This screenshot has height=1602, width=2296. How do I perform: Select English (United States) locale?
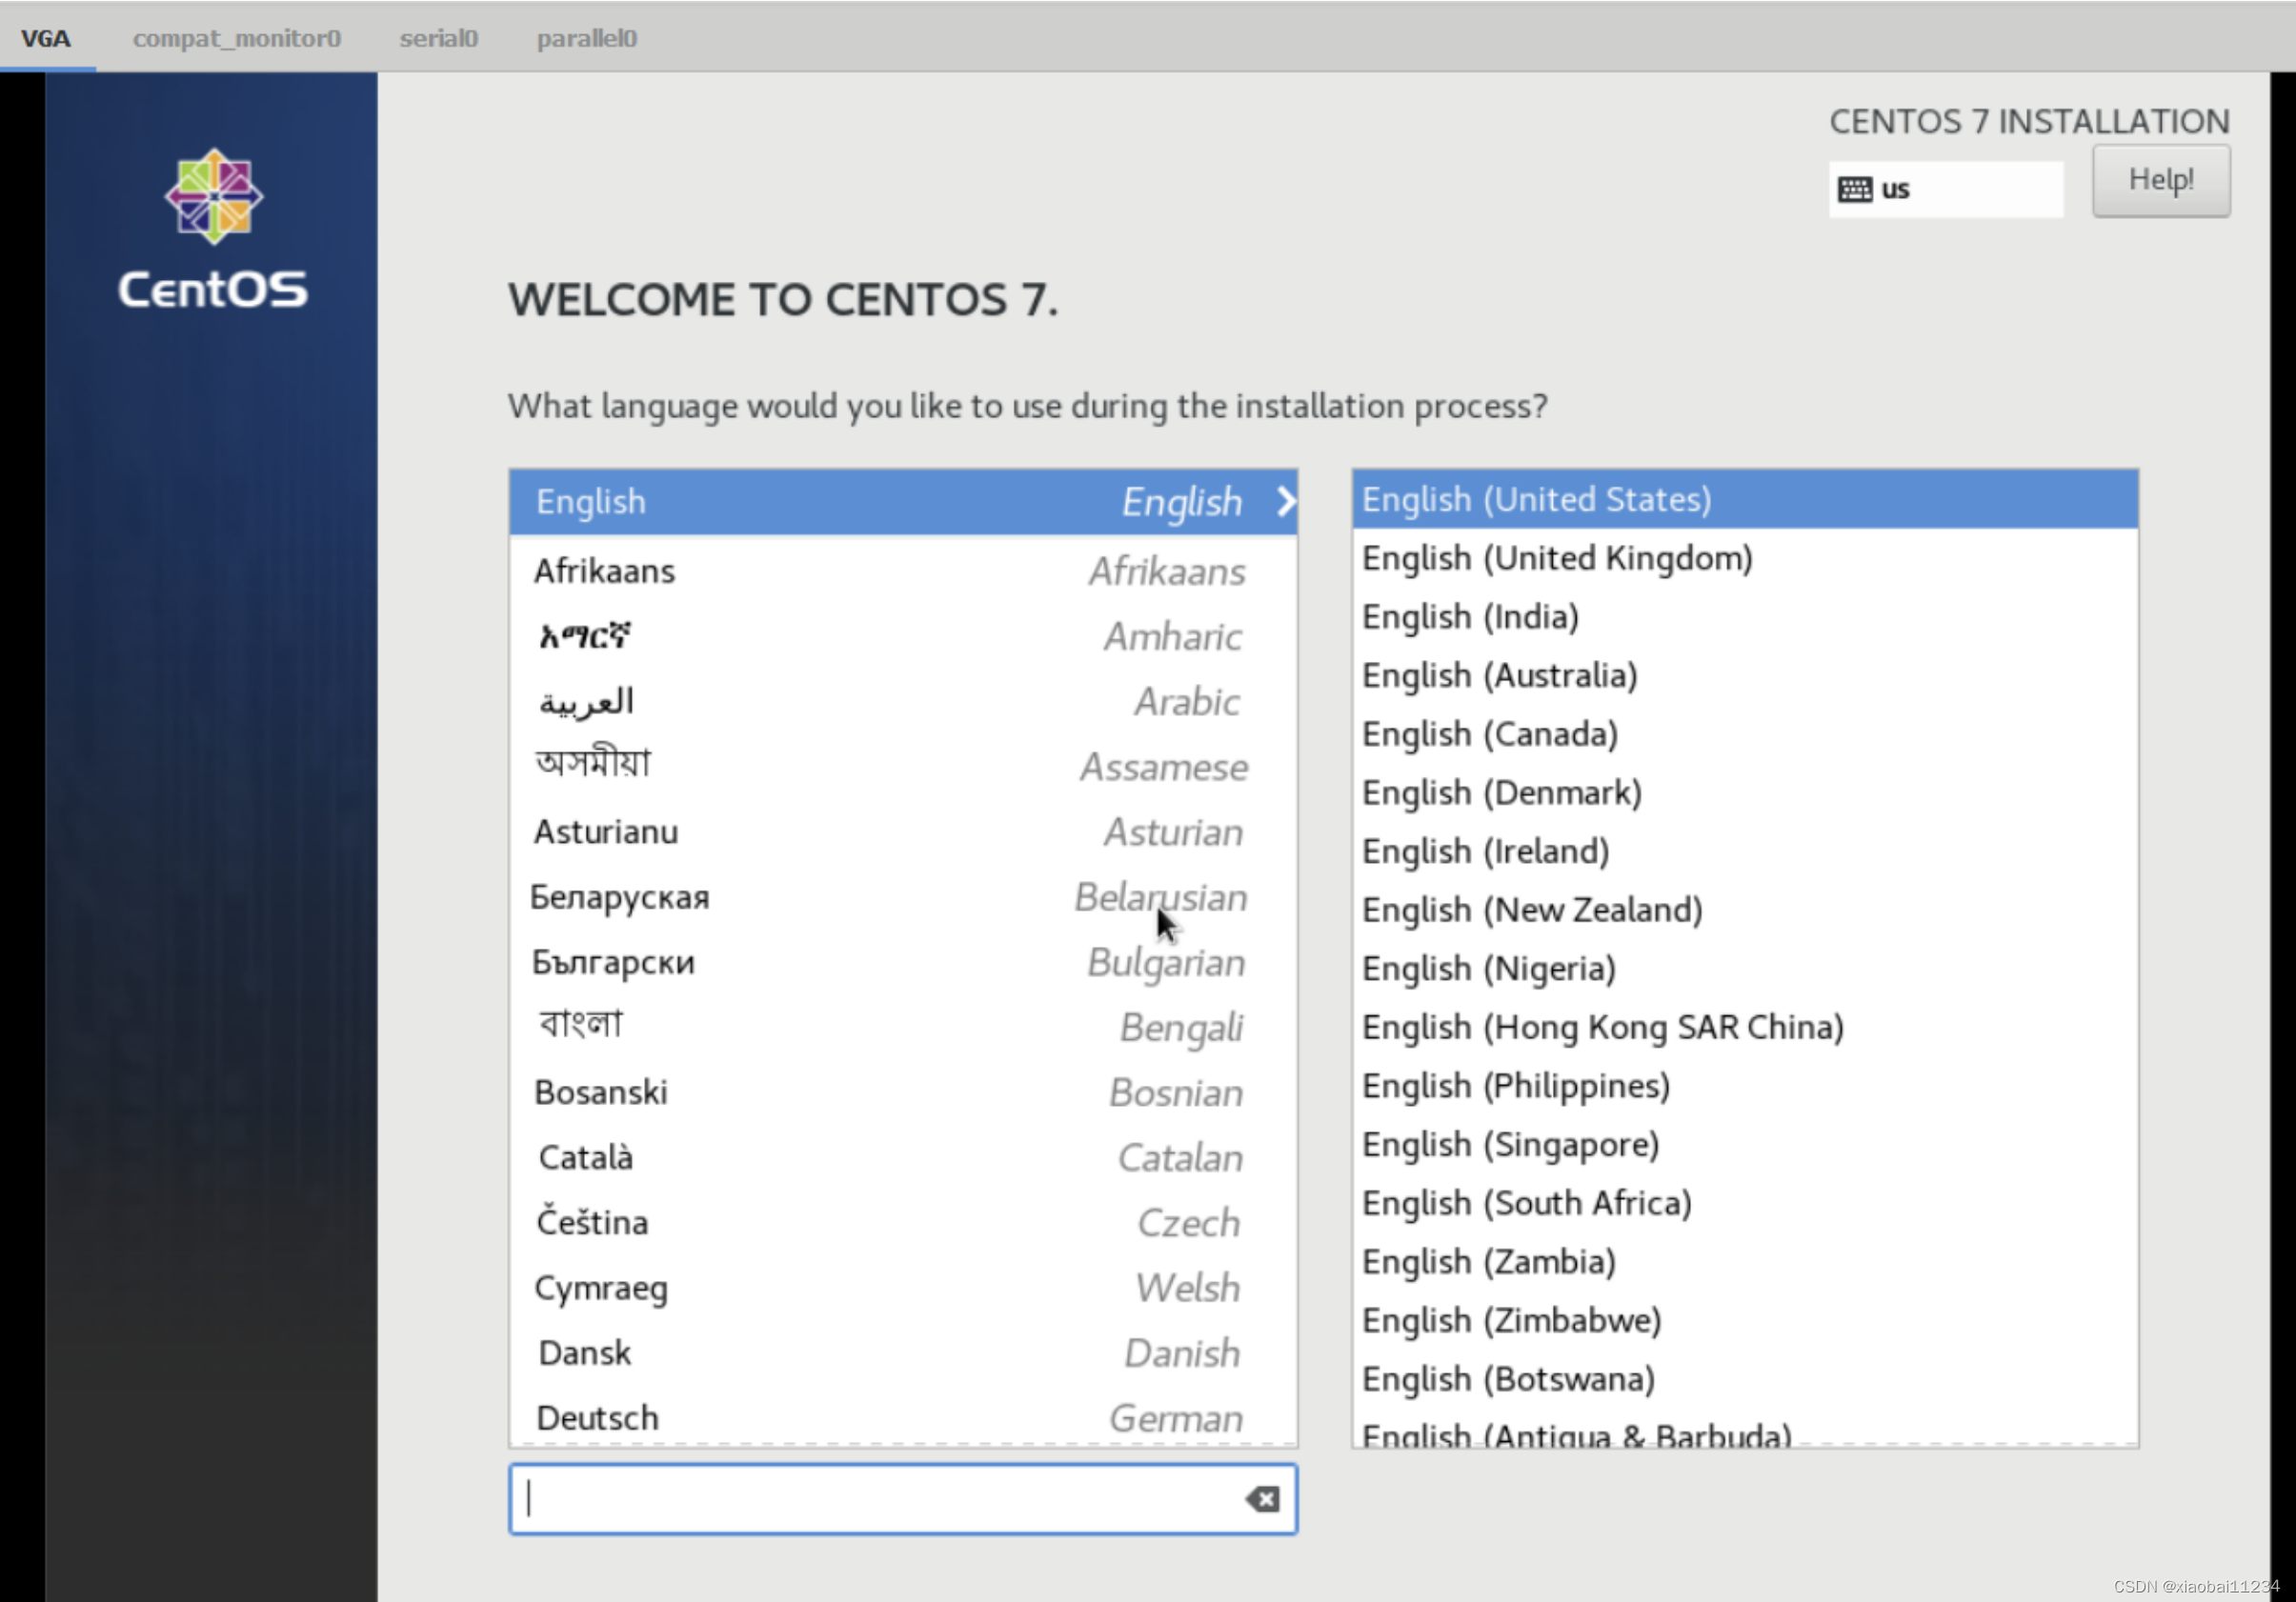point(1745,499)
